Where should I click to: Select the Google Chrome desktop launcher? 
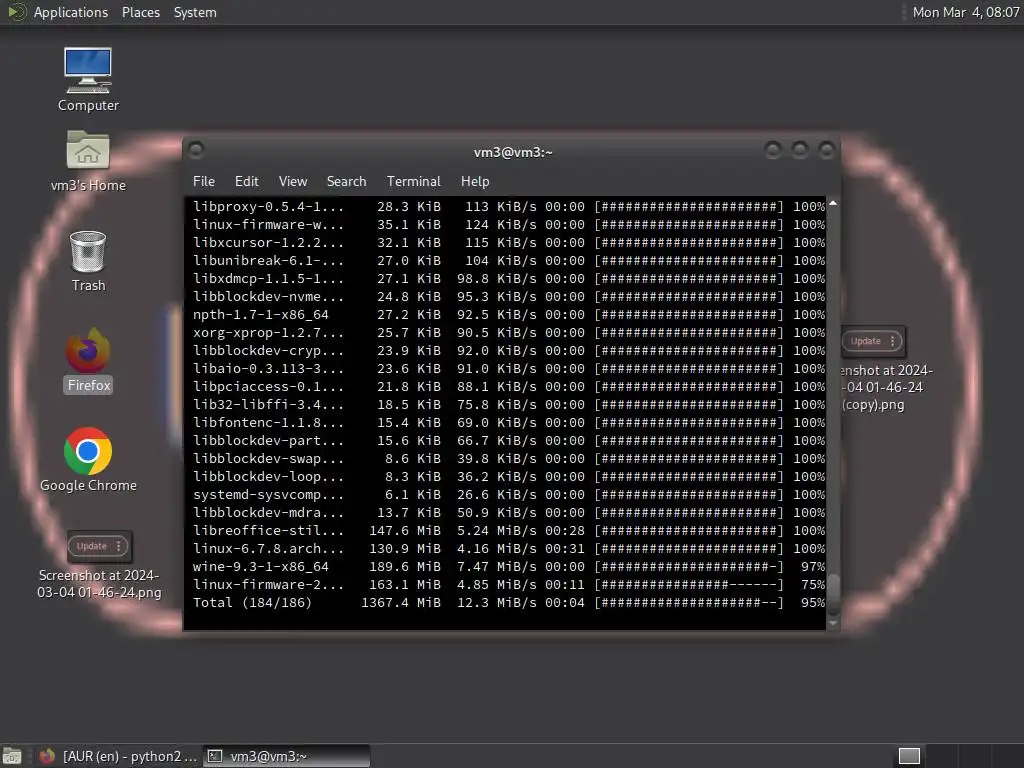tap(88, 460)
